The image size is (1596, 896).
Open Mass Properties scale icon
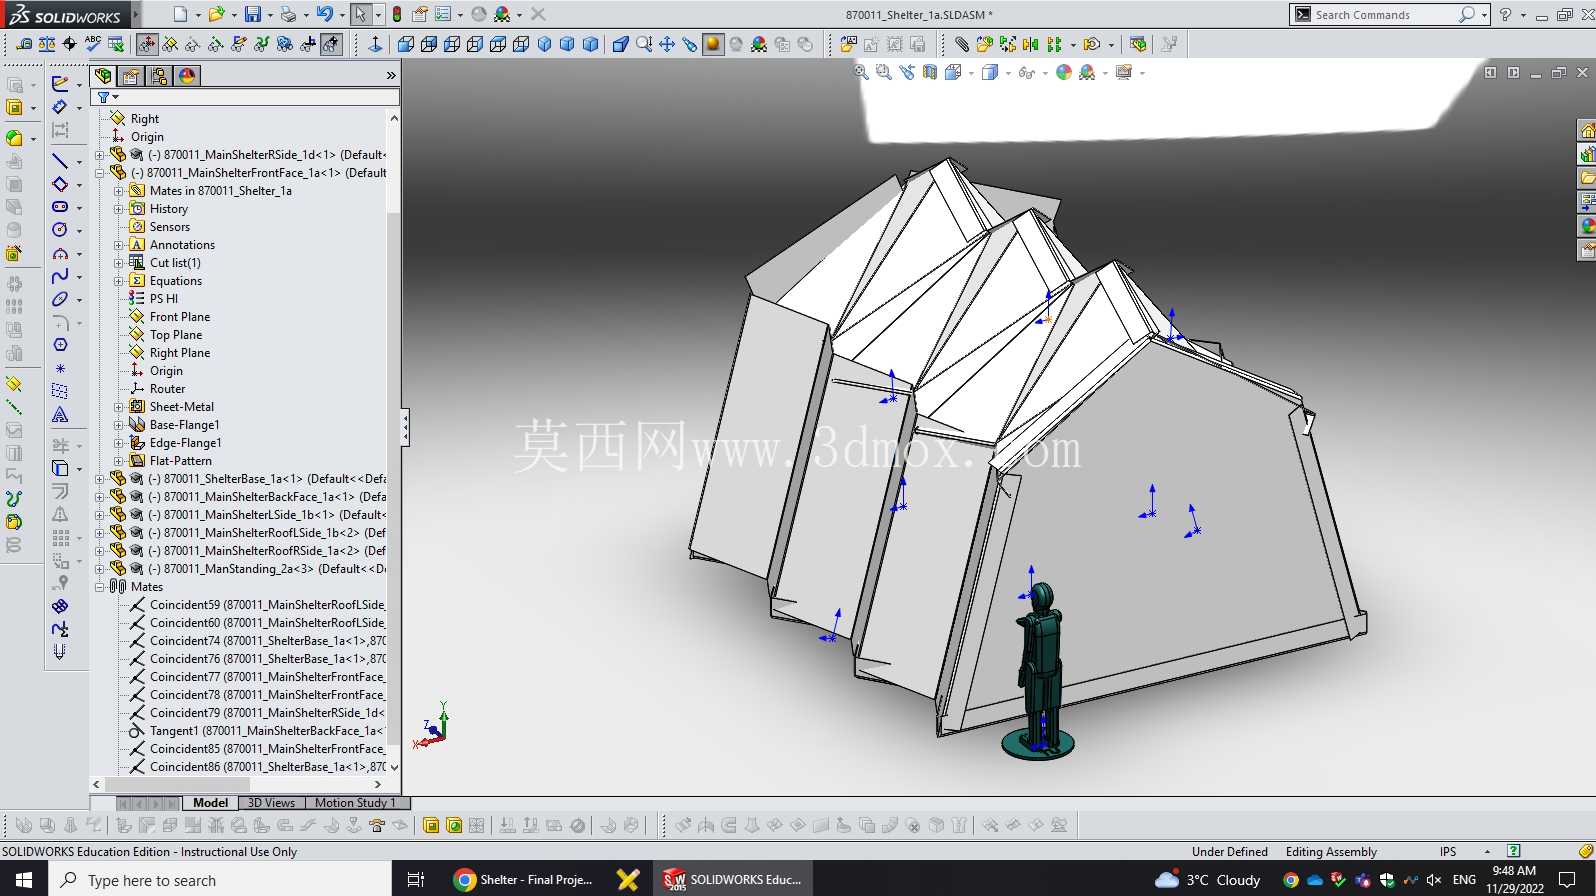[47, 44]
